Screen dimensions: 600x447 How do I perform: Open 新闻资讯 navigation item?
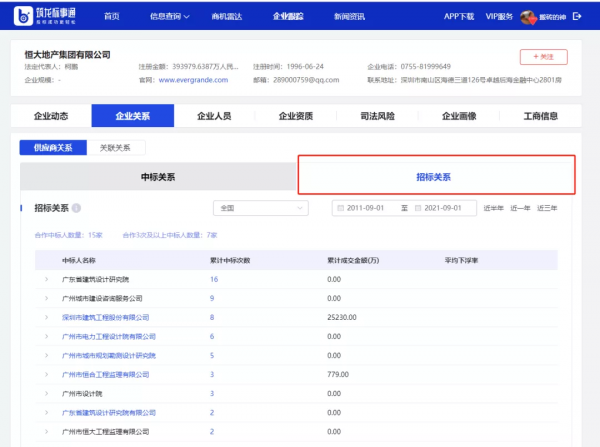(349, 16)
